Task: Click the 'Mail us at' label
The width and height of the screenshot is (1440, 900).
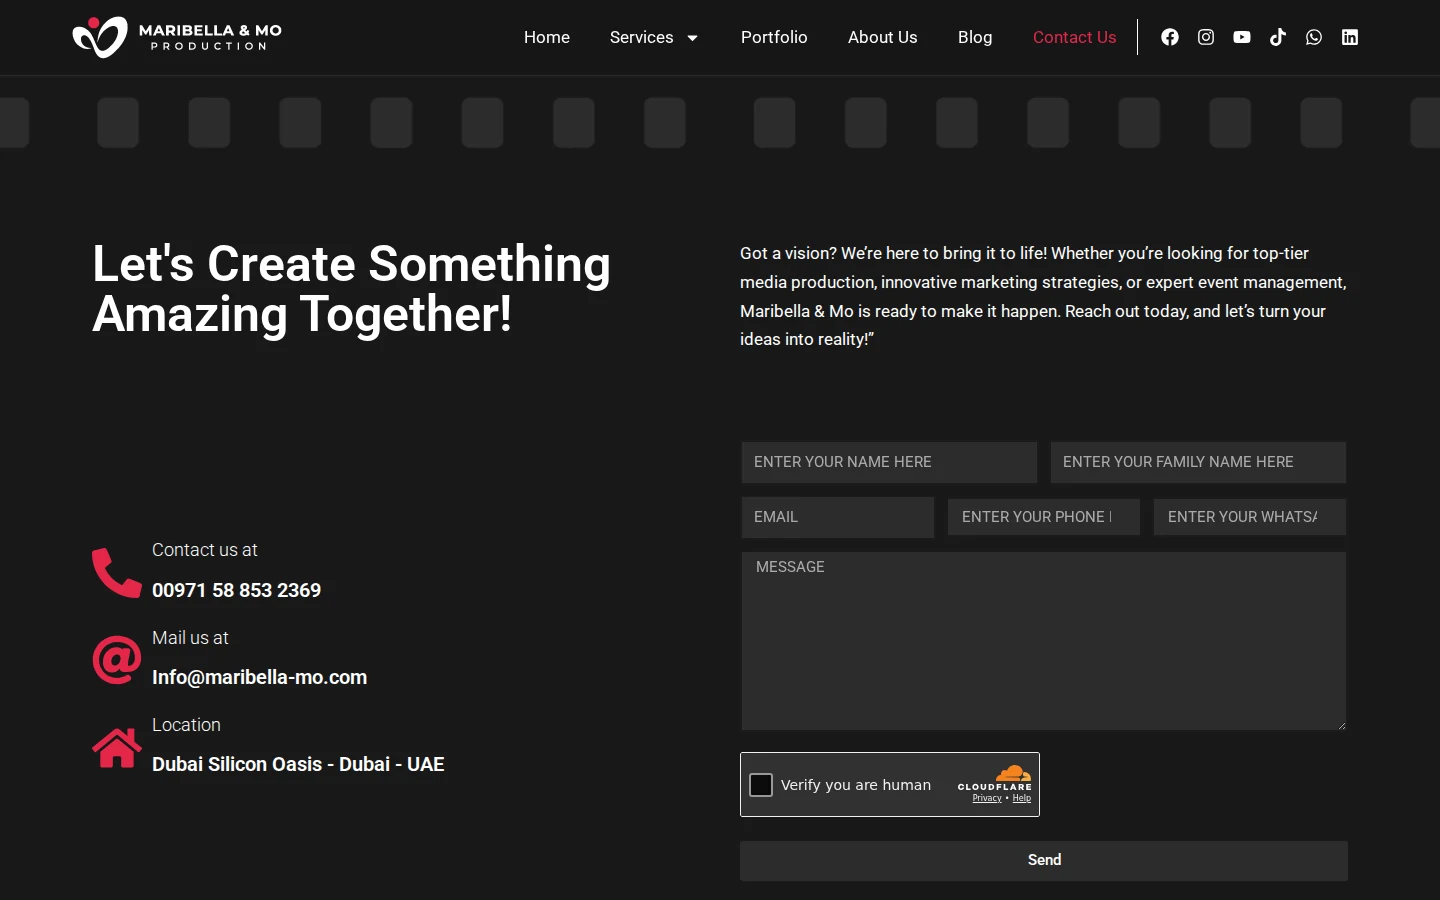Action: tap(190, 638)
